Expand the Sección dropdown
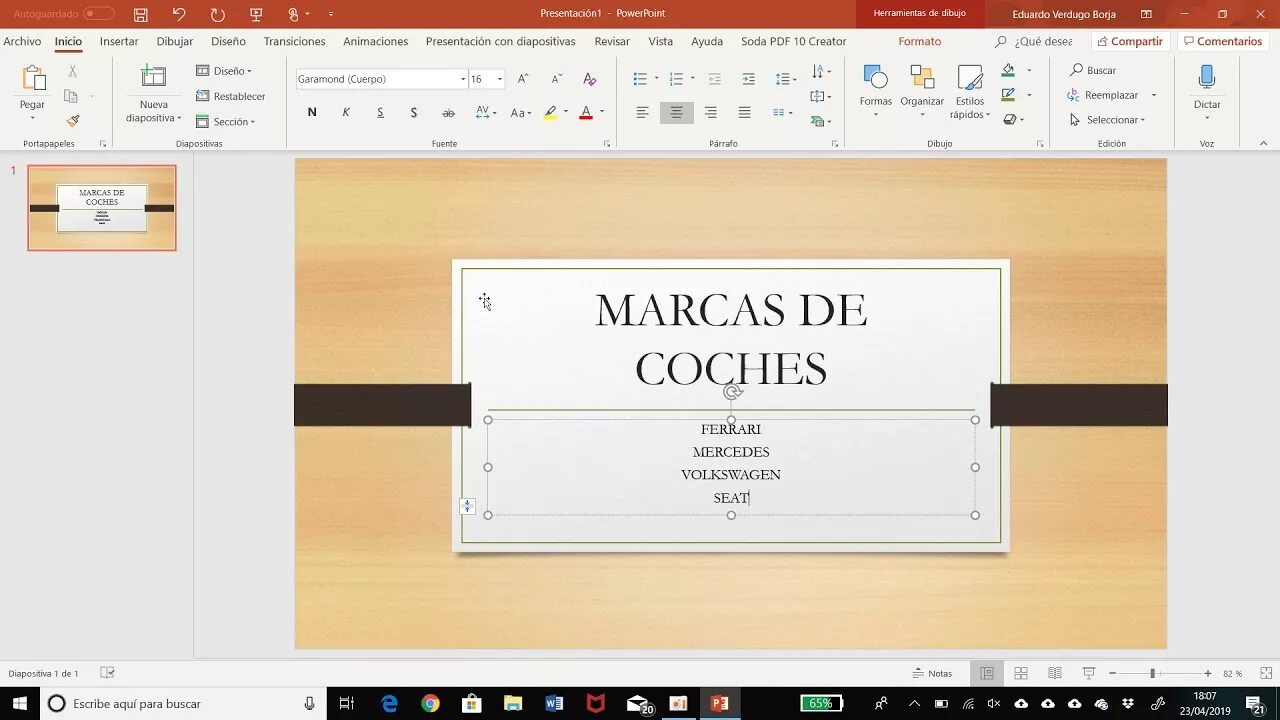Image resolution: width=1280 pixels, height=720 pixels. pyautogui.click(x=226, y=121)
